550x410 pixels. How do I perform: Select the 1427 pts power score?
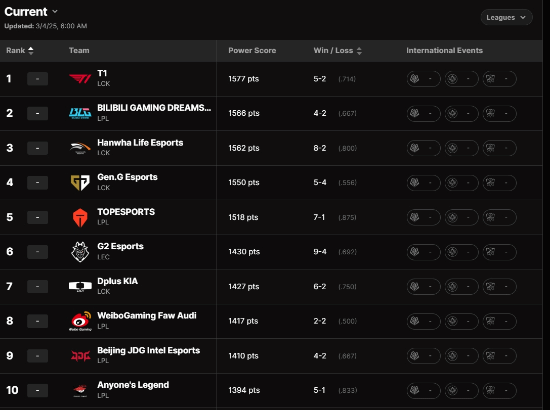pyautogui.click(x=244, y=287)
